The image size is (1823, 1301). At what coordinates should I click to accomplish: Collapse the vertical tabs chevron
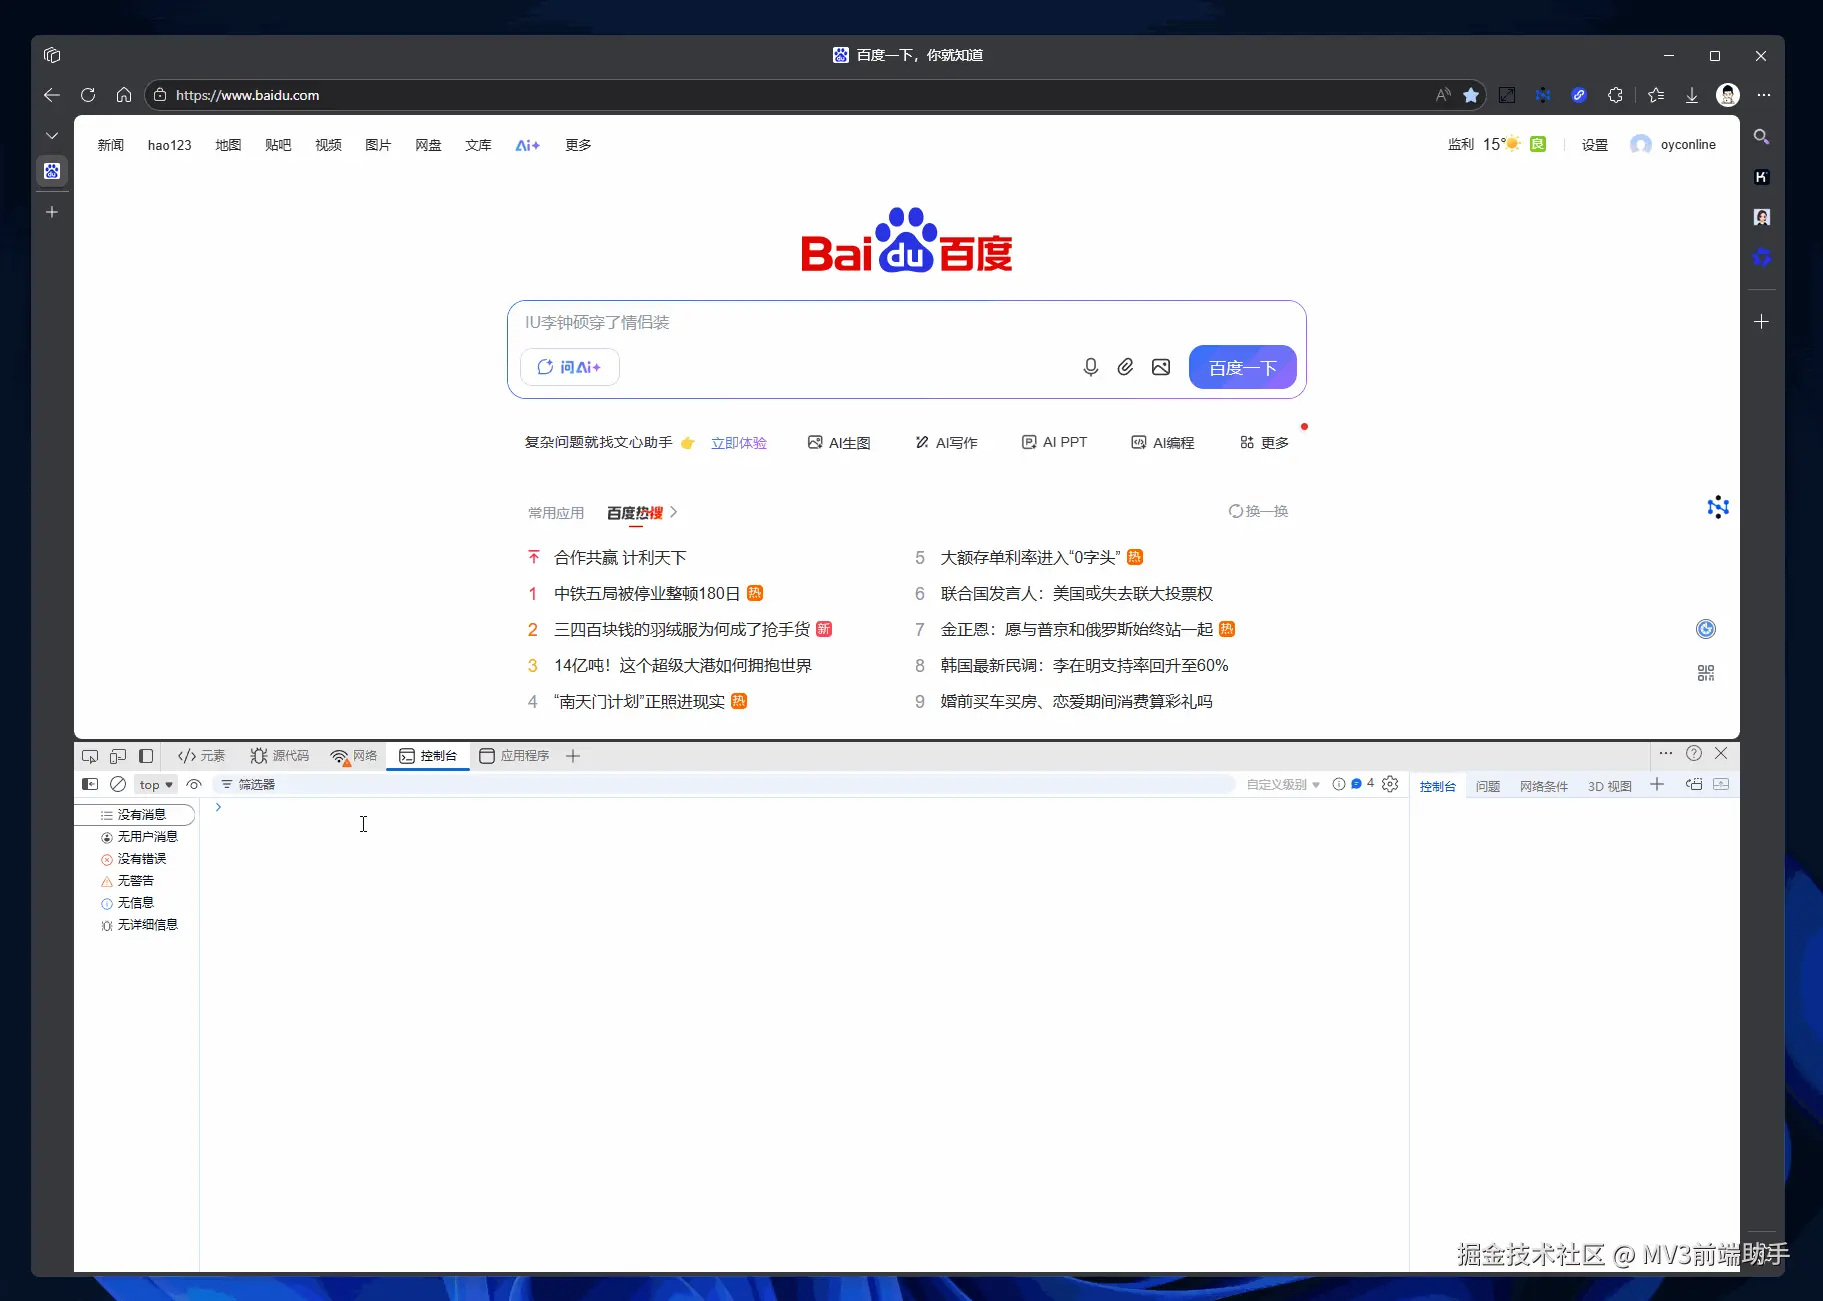pos(52,135)
